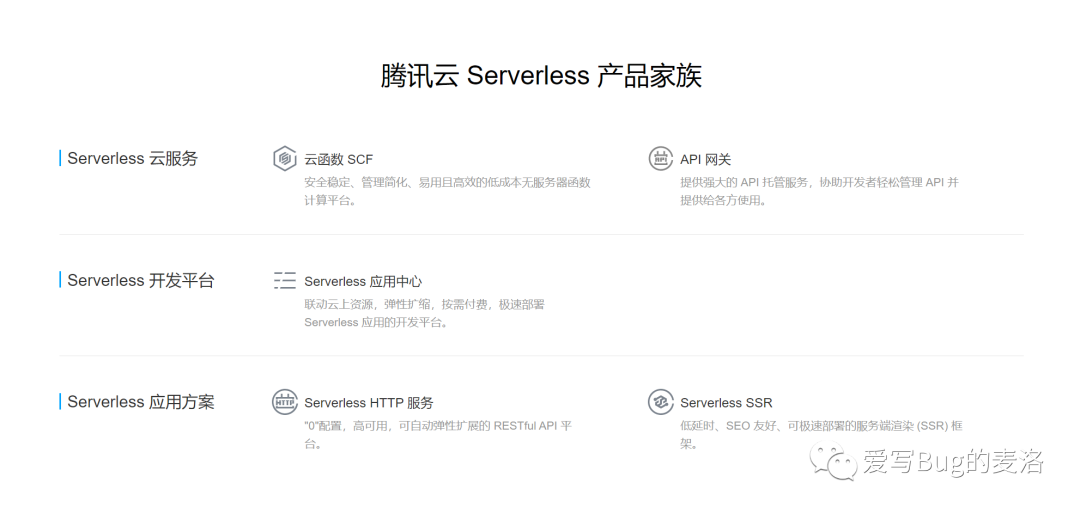
Task: Click the Serverless SSR circular icon
Action: [x=661, y=402]
